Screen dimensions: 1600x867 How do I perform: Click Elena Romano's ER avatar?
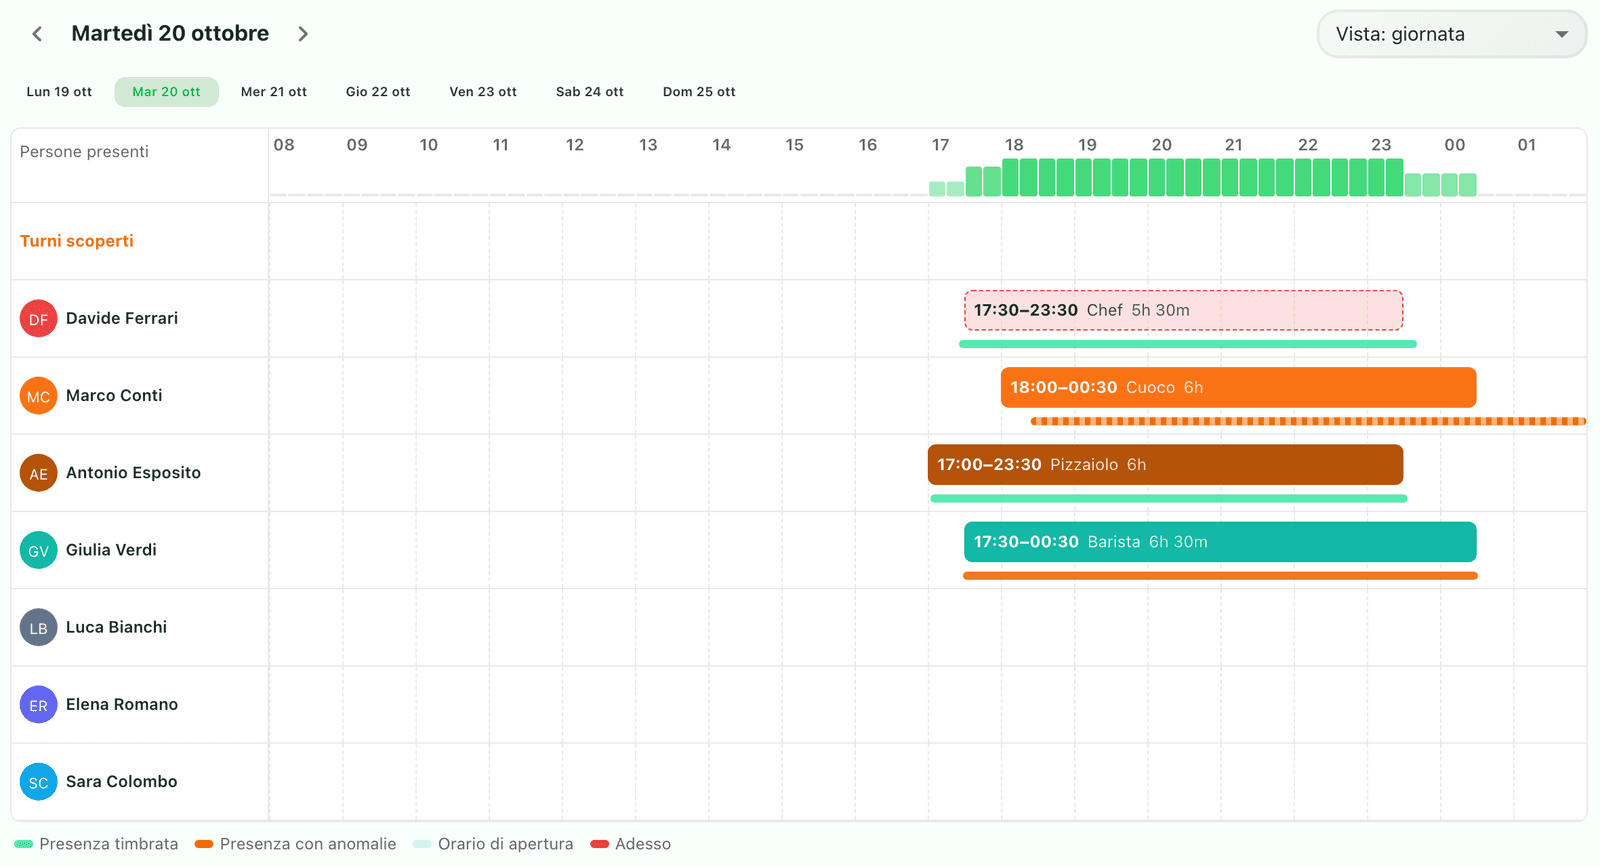pyautogui.click(x=38, y=705)
